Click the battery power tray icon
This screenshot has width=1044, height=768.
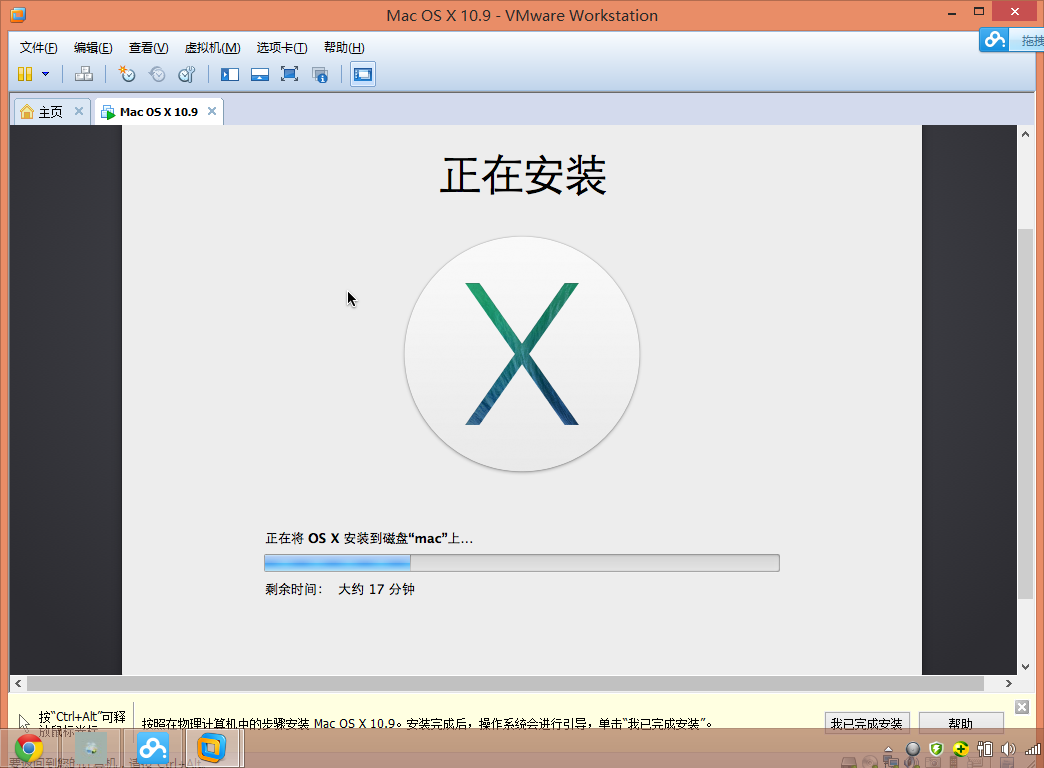point(984,749)
